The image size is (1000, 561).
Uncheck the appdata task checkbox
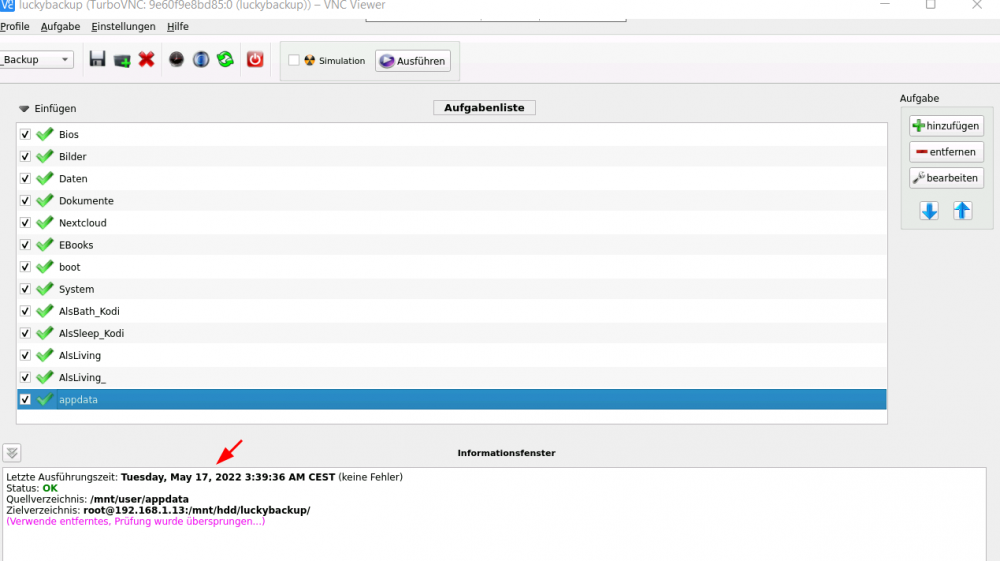pyautogui.click(x=25, y=399)
